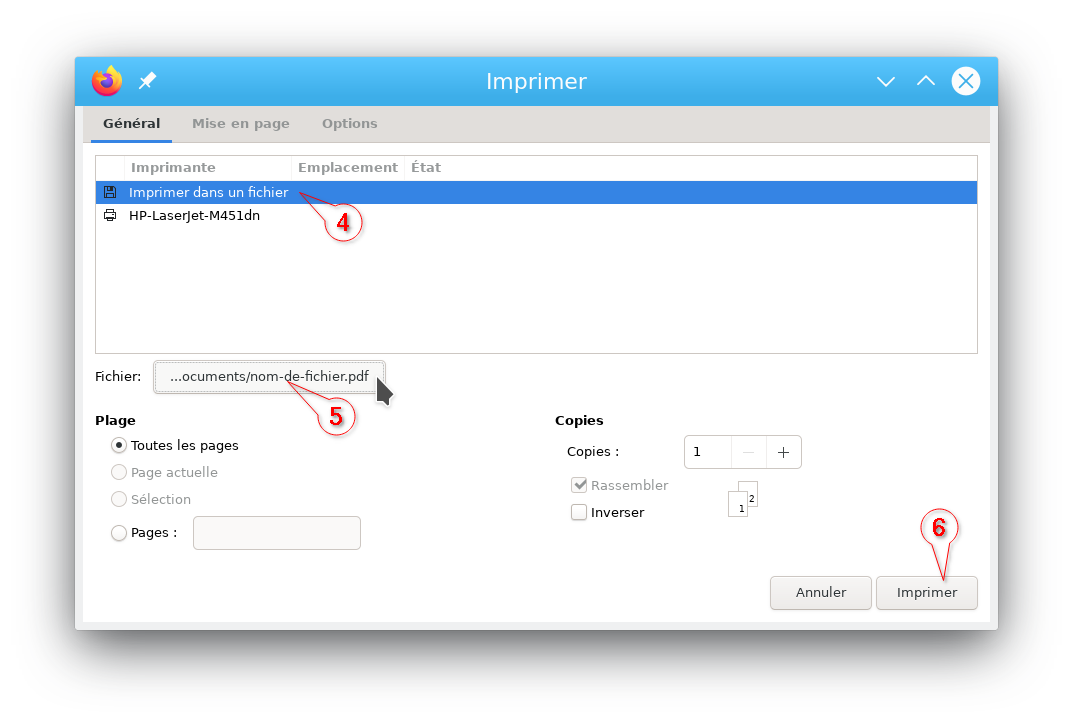Select the Sélection radio button
This screenshot has width=1073, height=723.
coord(119,499)
